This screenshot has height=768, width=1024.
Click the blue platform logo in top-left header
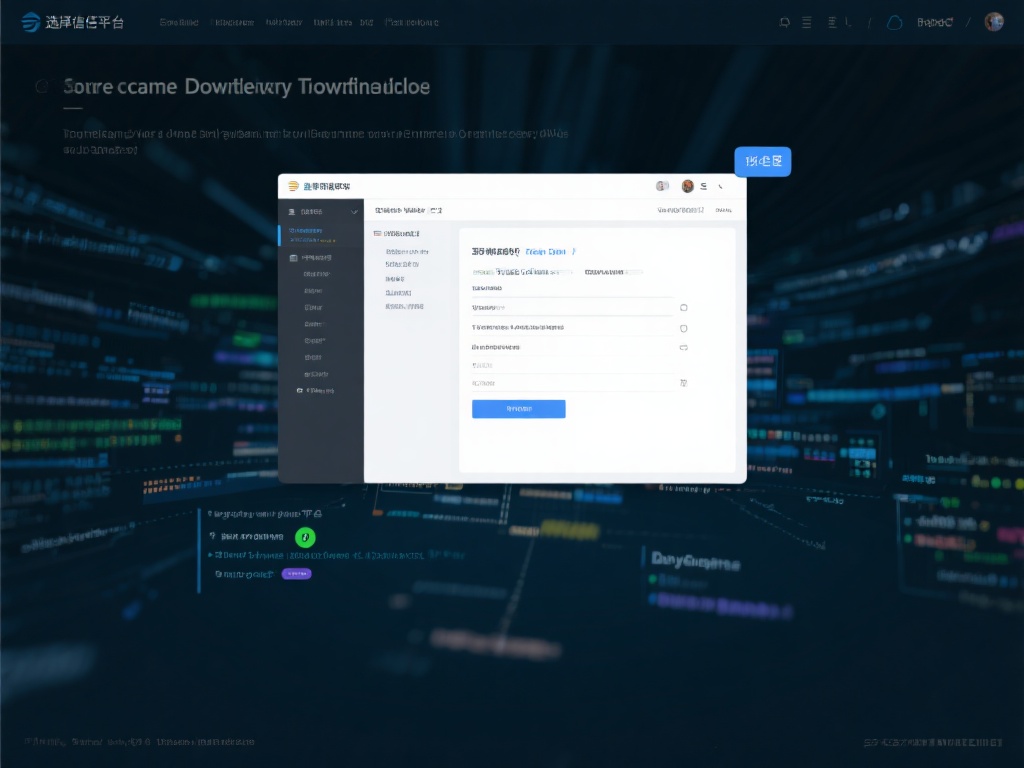click(31, 22)
